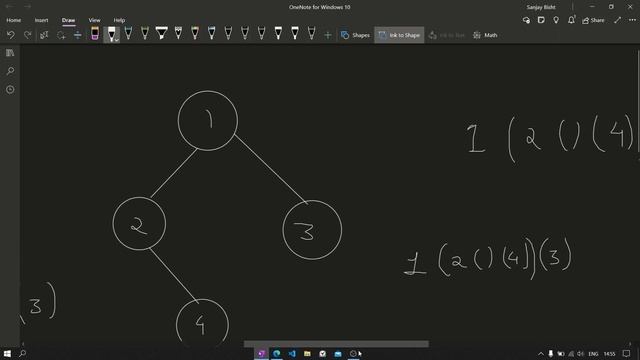Open the Shapes gallery
640x360 pixels.
[x=355, y=35]
